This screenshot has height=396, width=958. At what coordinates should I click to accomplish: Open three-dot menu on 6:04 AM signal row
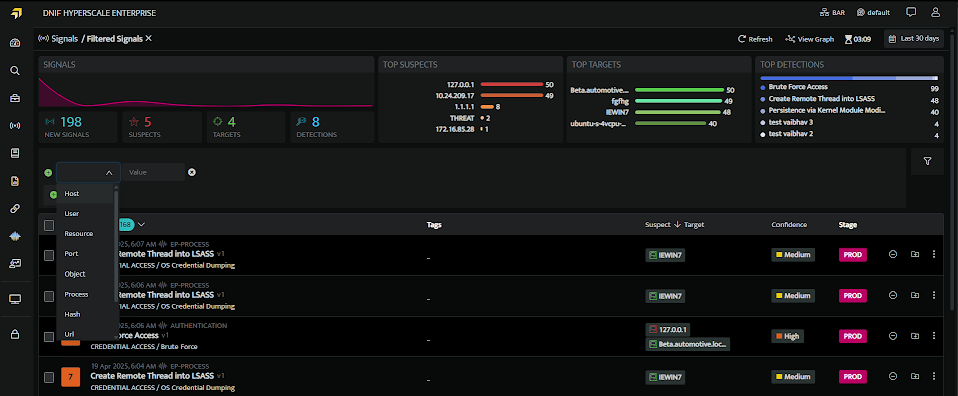coord(934,376)
